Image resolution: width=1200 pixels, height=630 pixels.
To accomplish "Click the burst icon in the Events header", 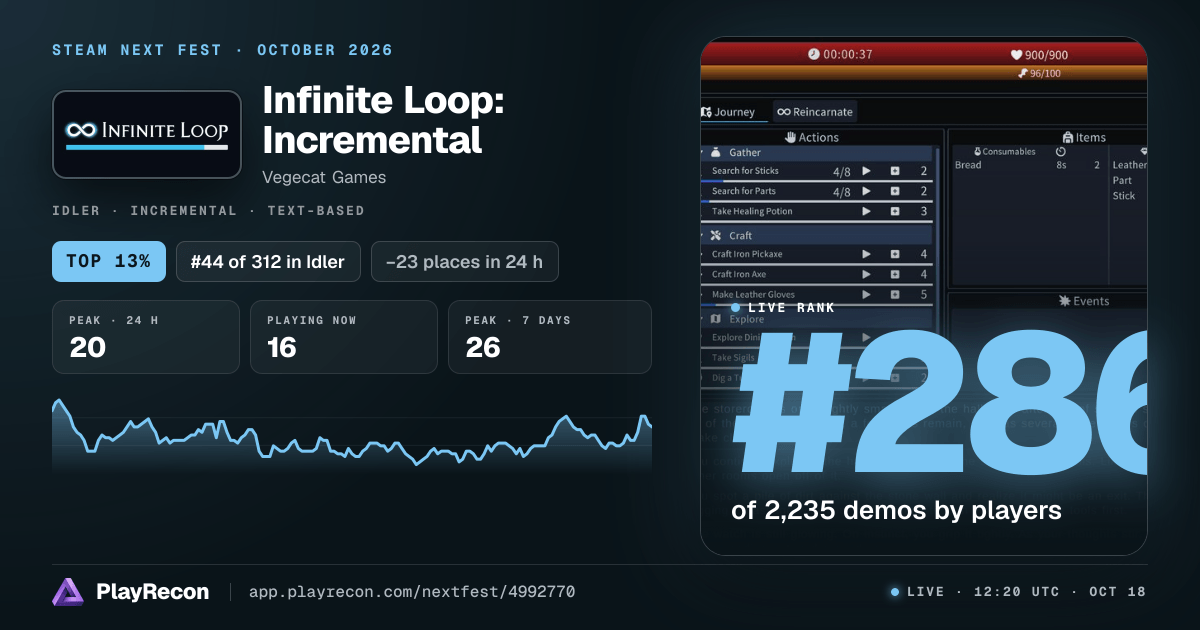I will point(1064,301).
